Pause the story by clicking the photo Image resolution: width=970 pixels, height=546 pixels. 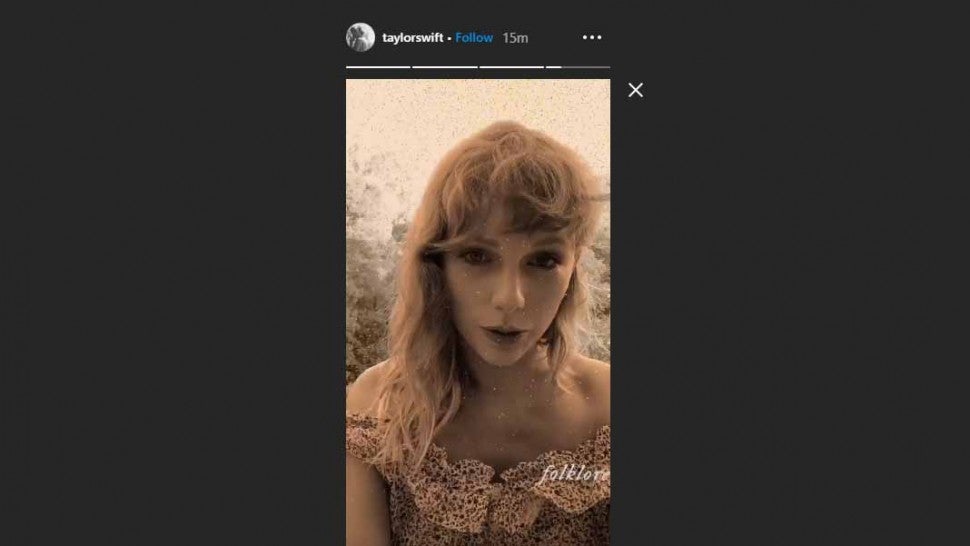point(478,312)
